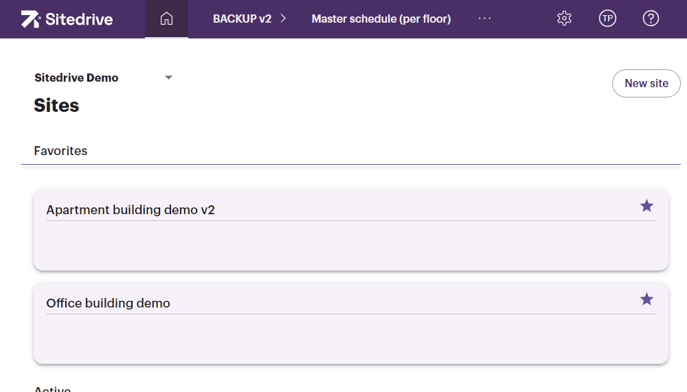Select the Active section header
687x392 pixels.
pyautogui.click(x=52, y=389)
